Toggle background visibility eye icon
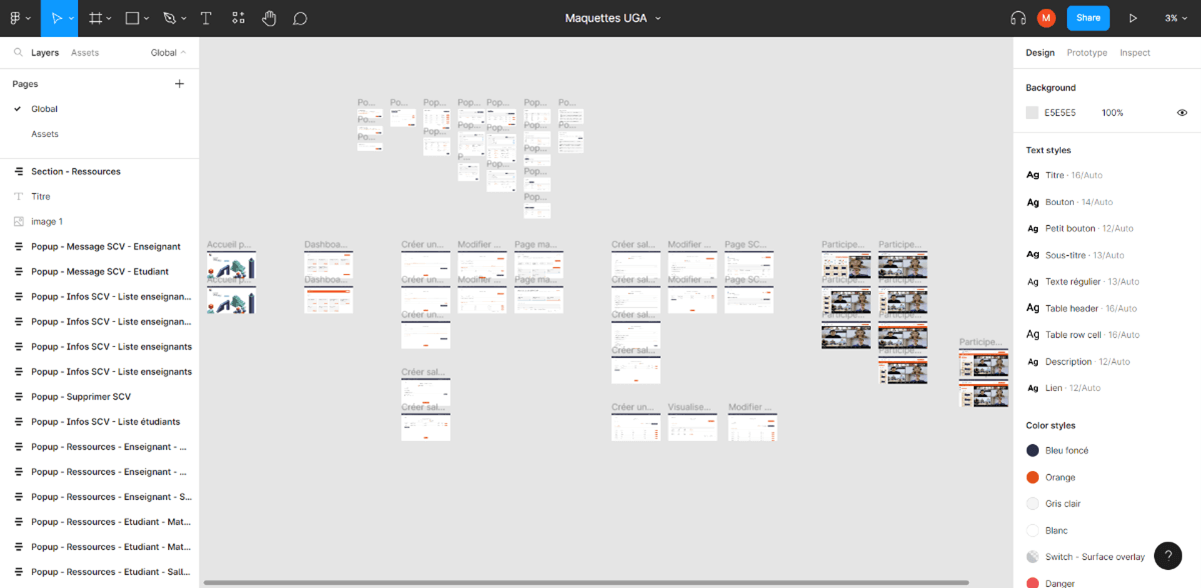 tap(1182, 113)
